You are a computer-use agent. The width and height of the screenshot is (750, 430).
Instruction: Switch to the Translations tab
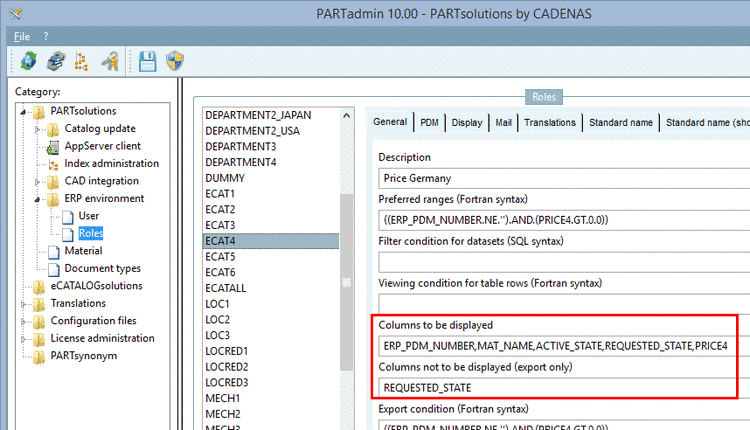pyautogui.click(x=550, y=122)
